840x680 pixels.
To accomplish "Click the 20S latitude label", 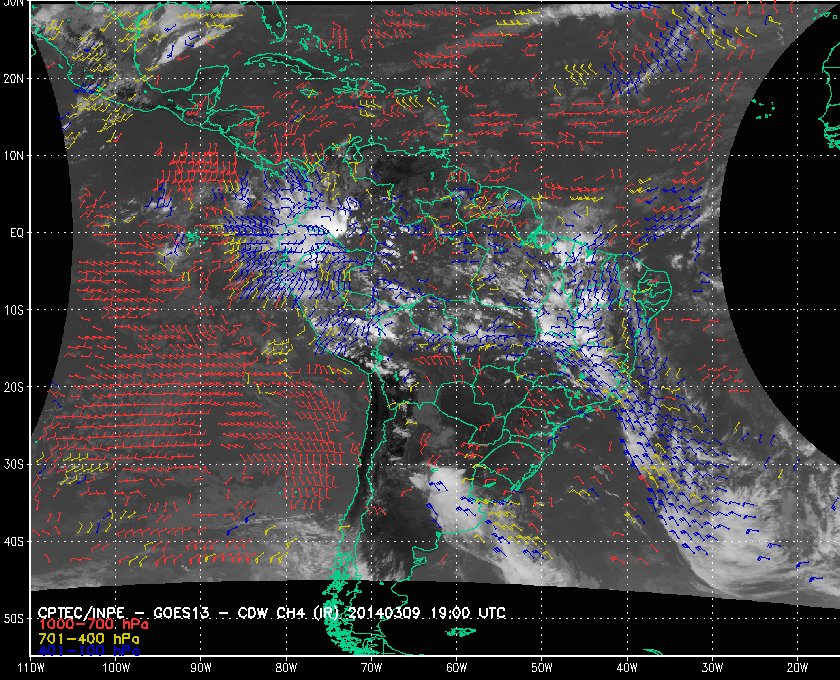I will (14, 387).
